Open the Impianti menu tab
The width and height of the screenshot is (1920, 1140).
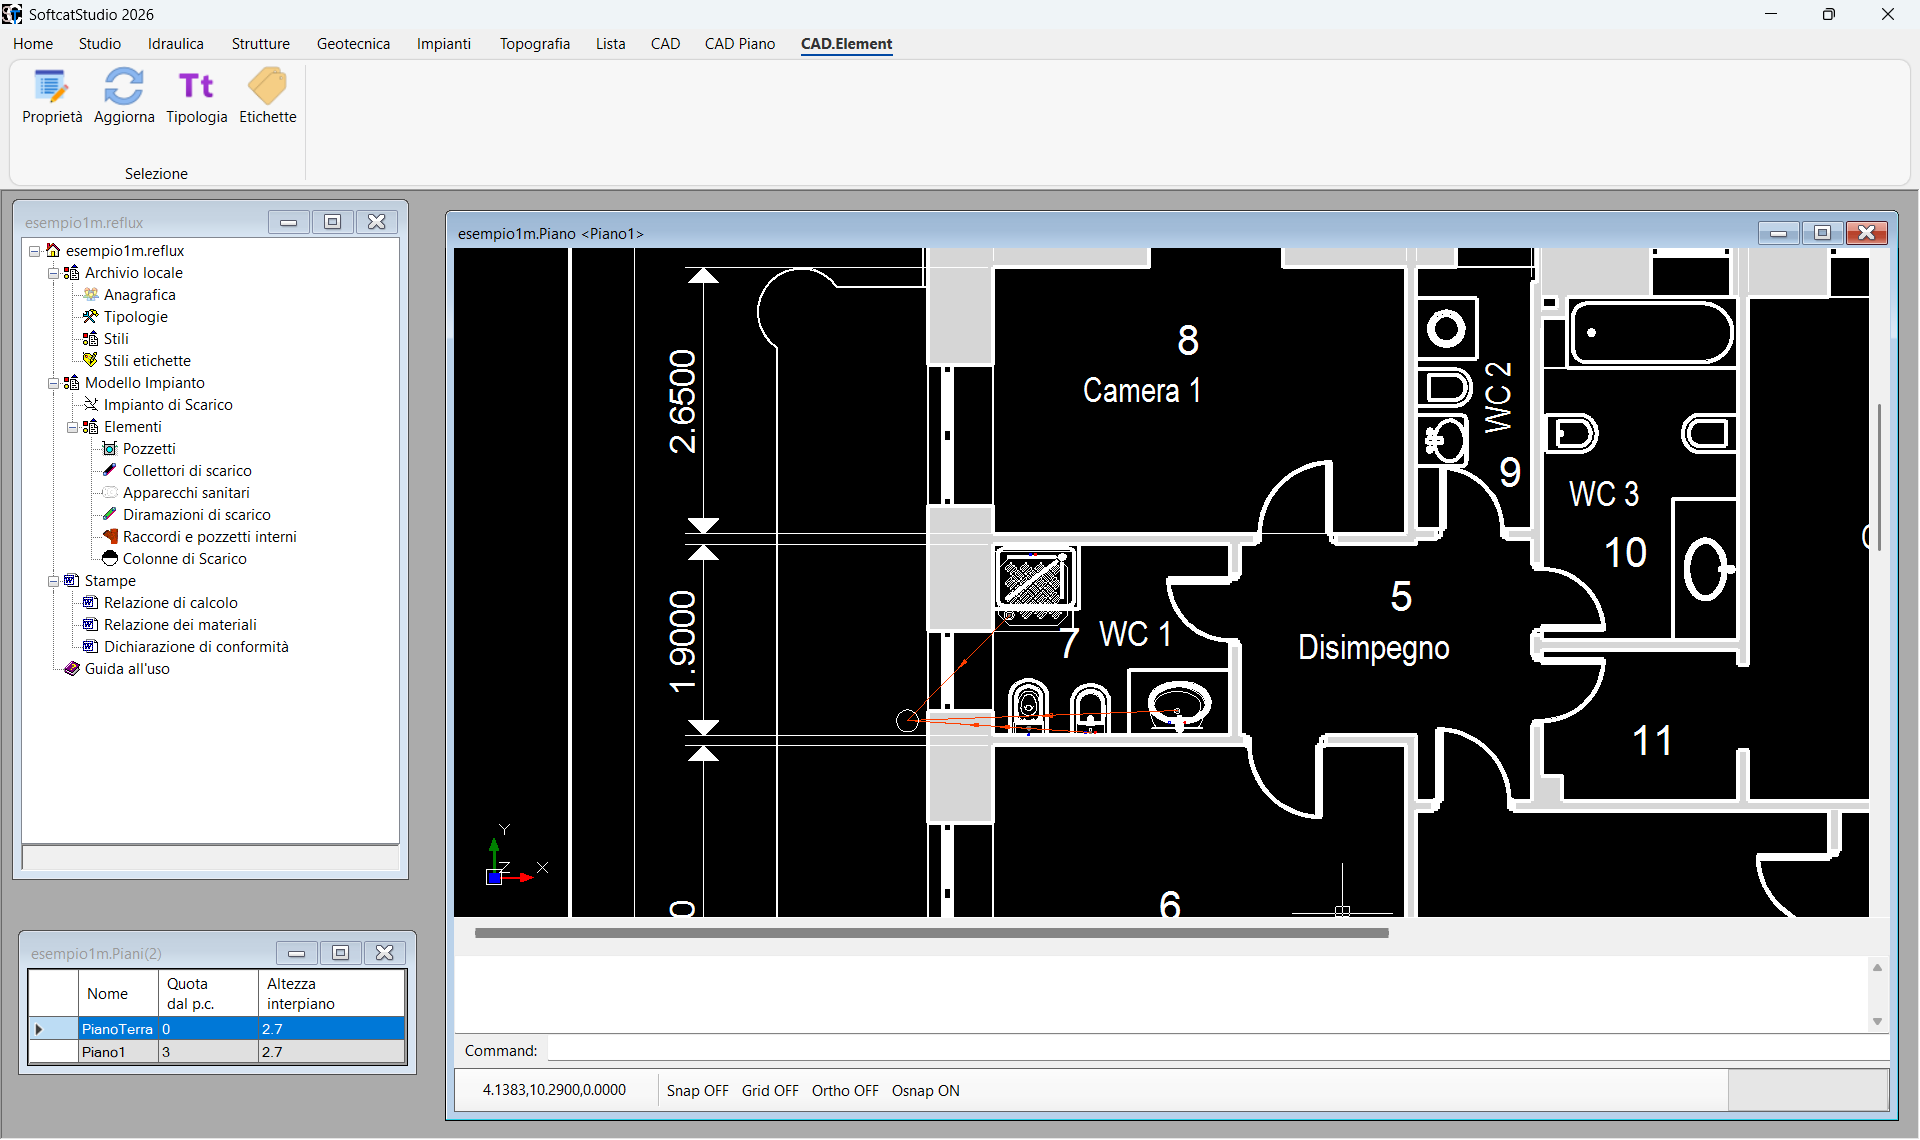point(444,44)
